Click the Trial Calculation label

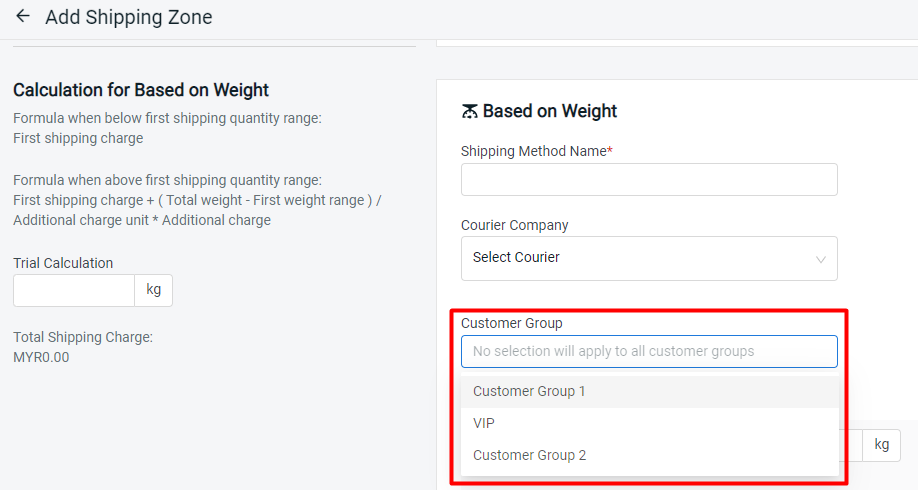(x=63, y=263)
